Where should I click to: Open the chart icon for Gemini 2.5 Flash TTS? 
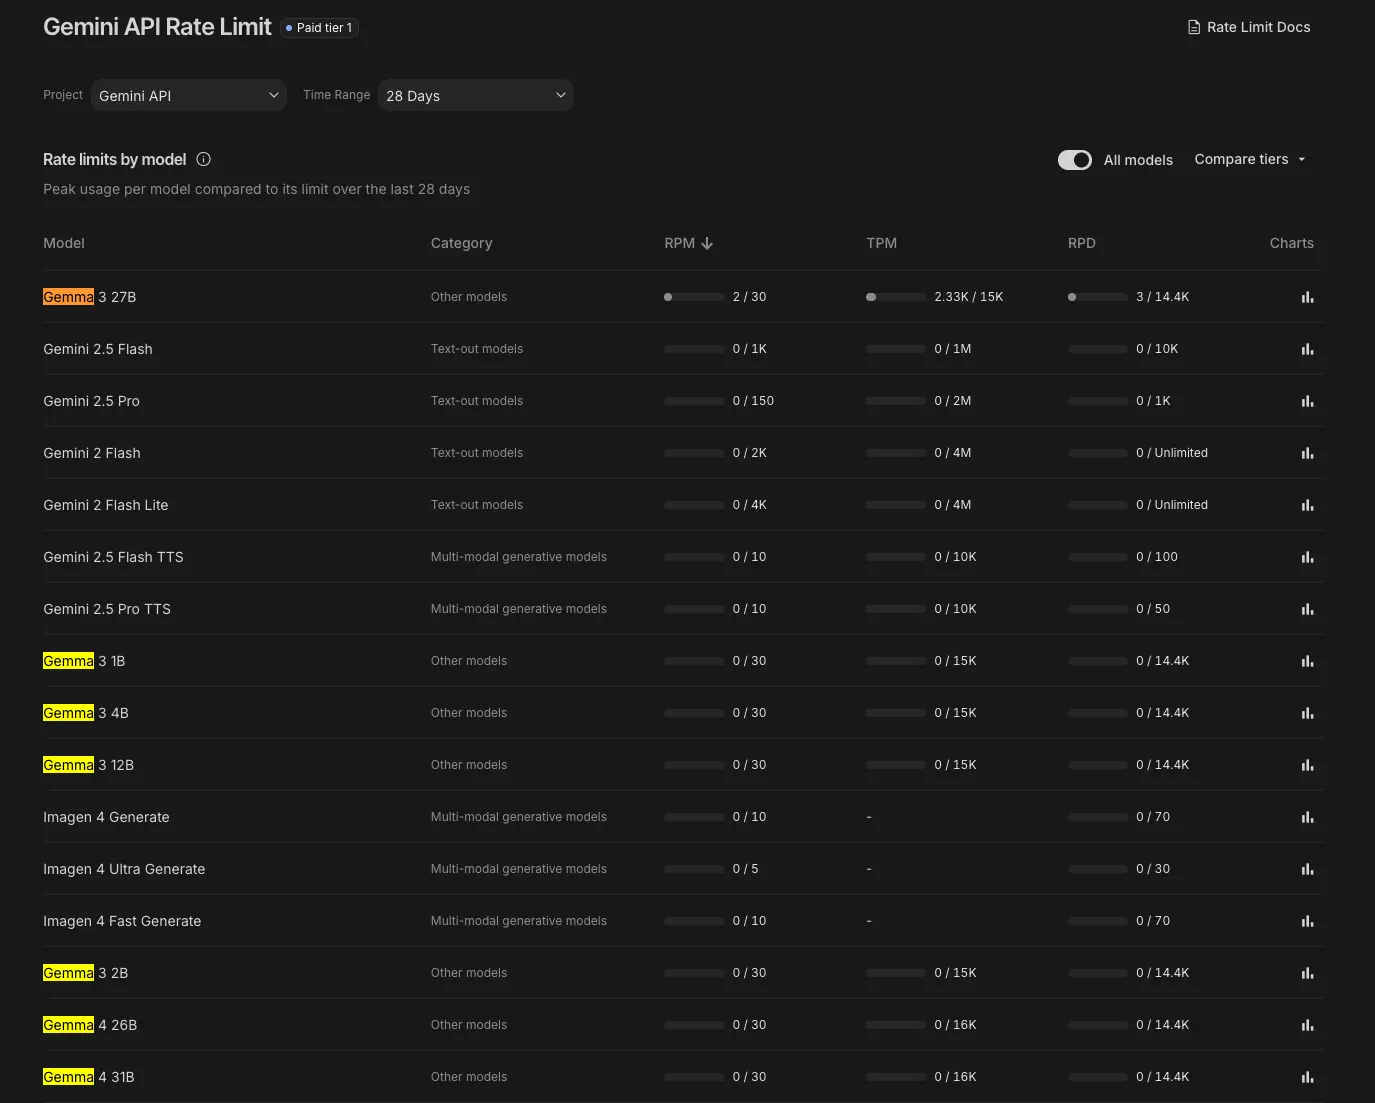(1307, 557)
